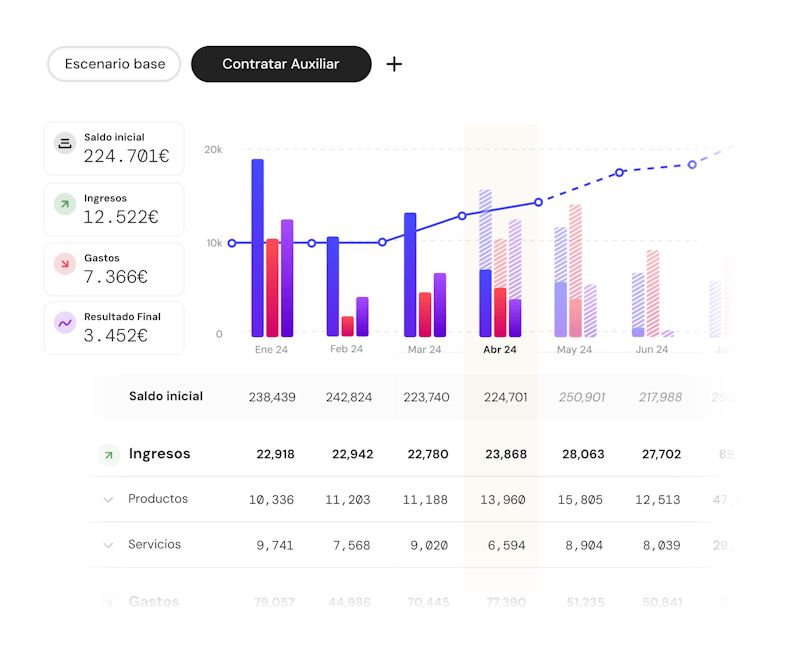Select the Contratar Auxiliar scenario tab
800x670 pixels.
[281, 64]
